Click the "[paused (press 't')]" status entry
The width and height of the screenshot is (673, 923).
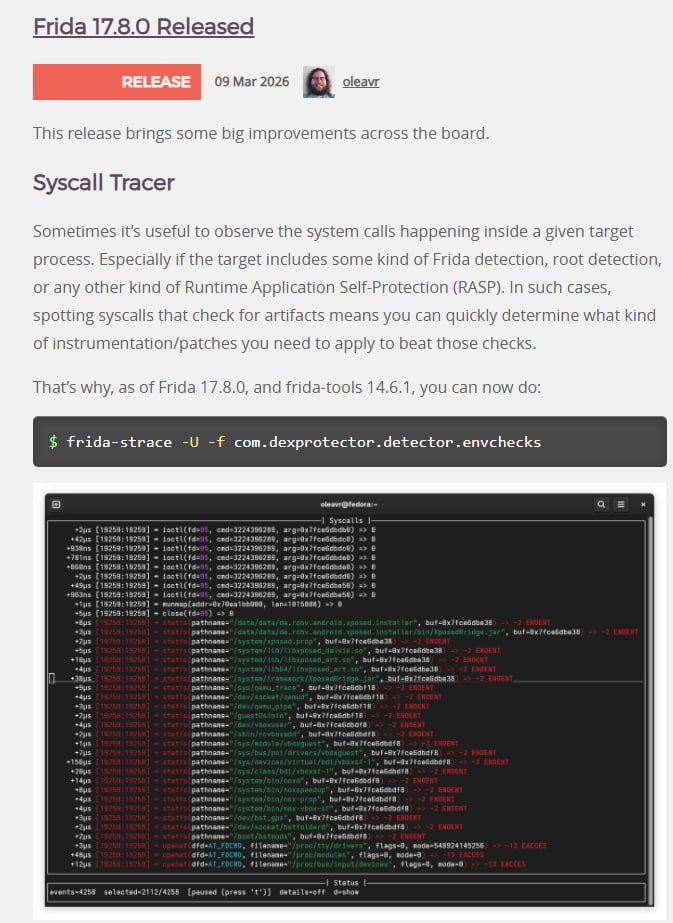230,892
